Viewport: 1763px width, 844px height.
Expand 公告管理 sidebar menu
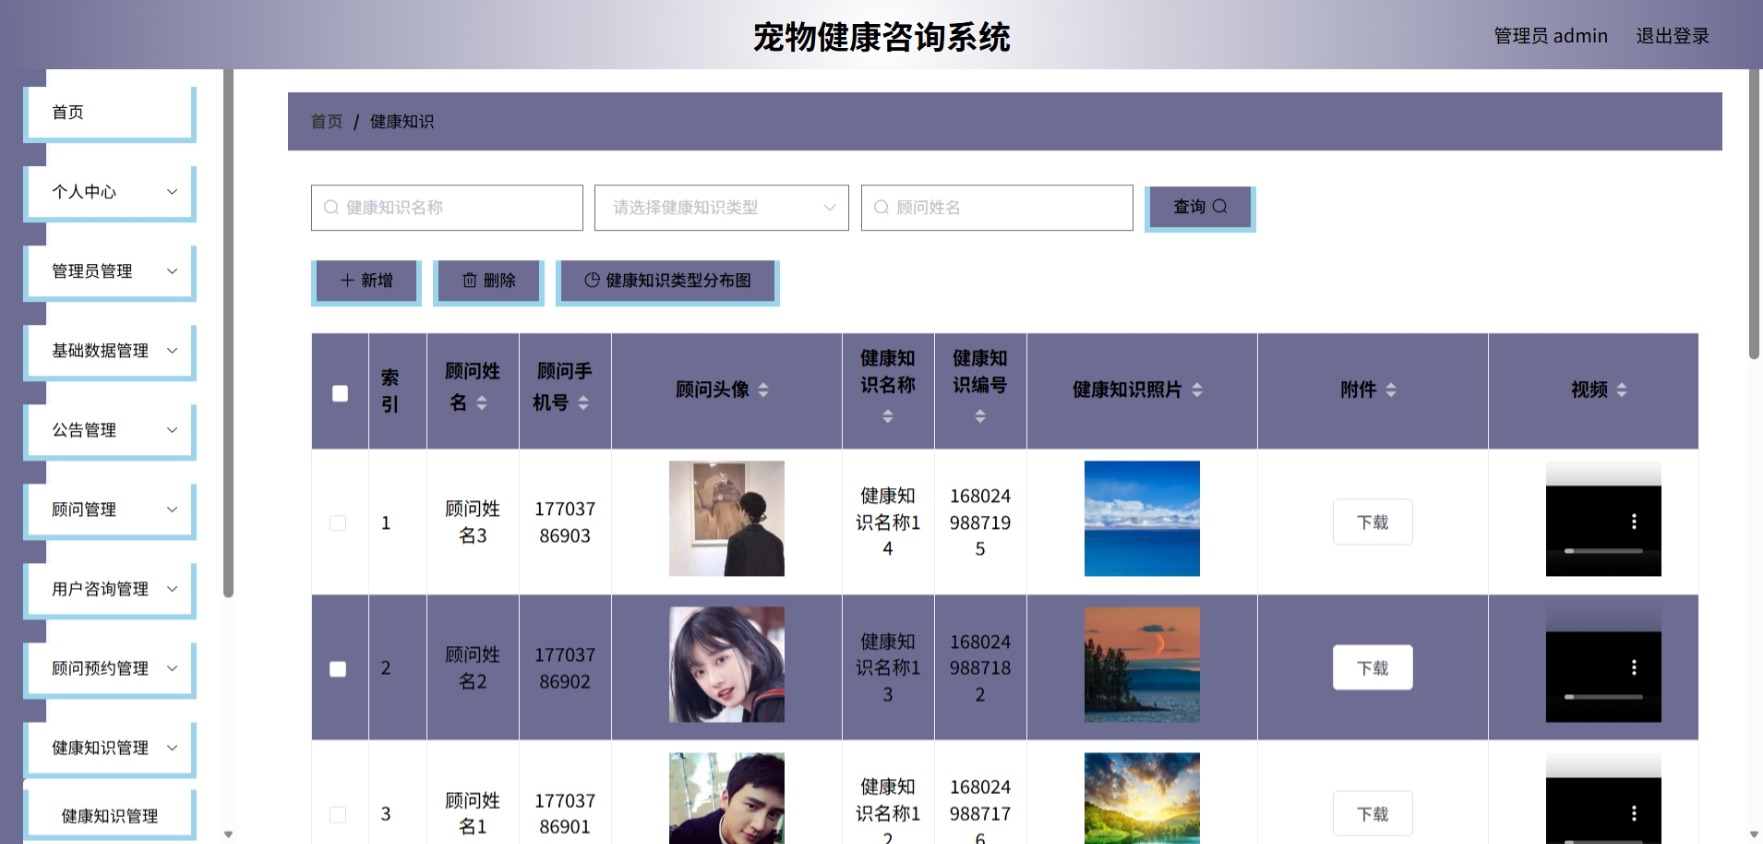coord(109,430)
